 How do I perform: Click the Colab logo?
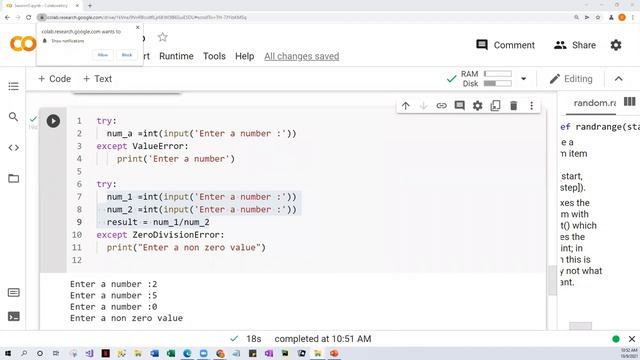pos(23,44)
